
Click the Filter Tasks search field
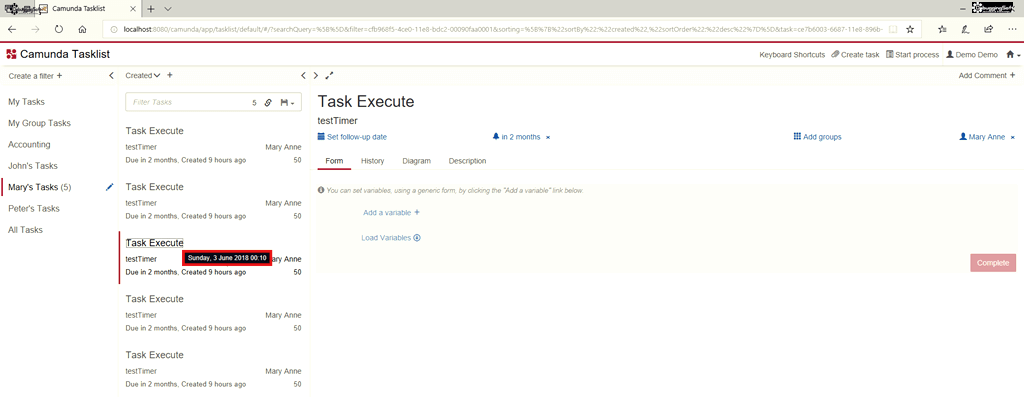pos(189,103)
